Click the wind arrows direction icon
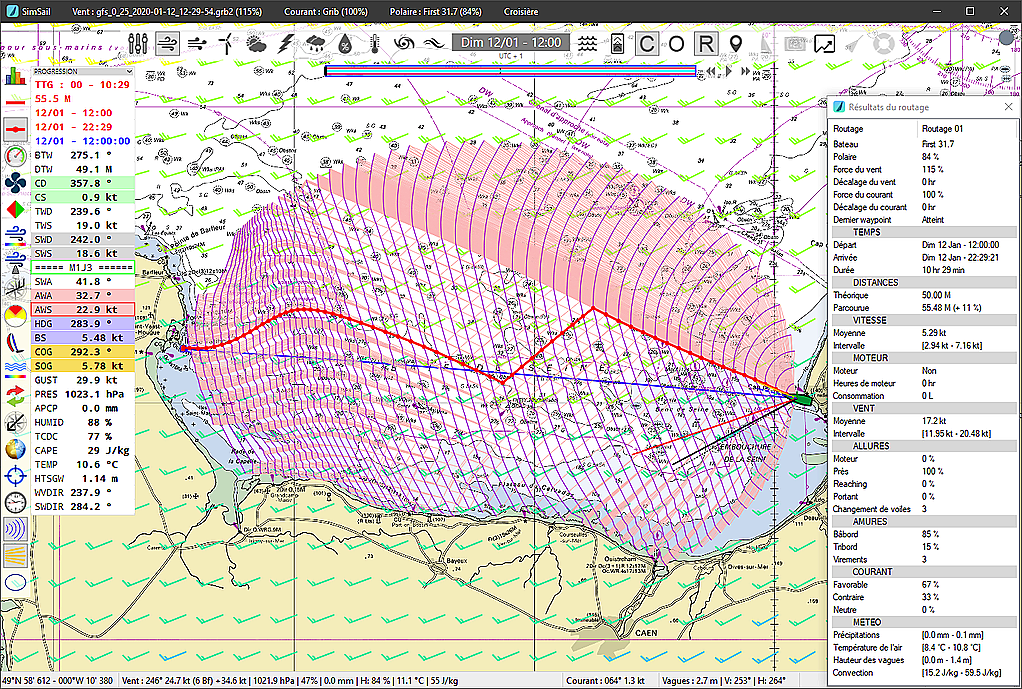 (x=197, y=44)
